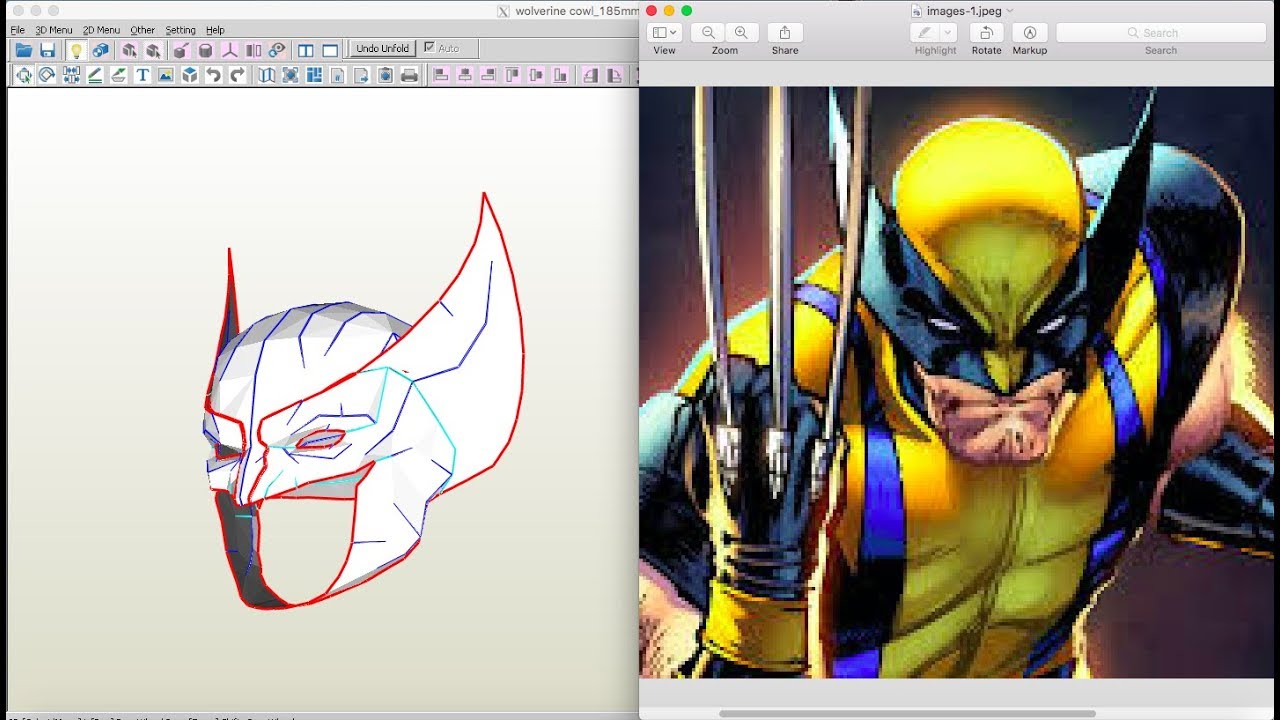Click the page with arrow export icon
The height and width of the screenshot is (720, 1280).
(x=361, y=75)
